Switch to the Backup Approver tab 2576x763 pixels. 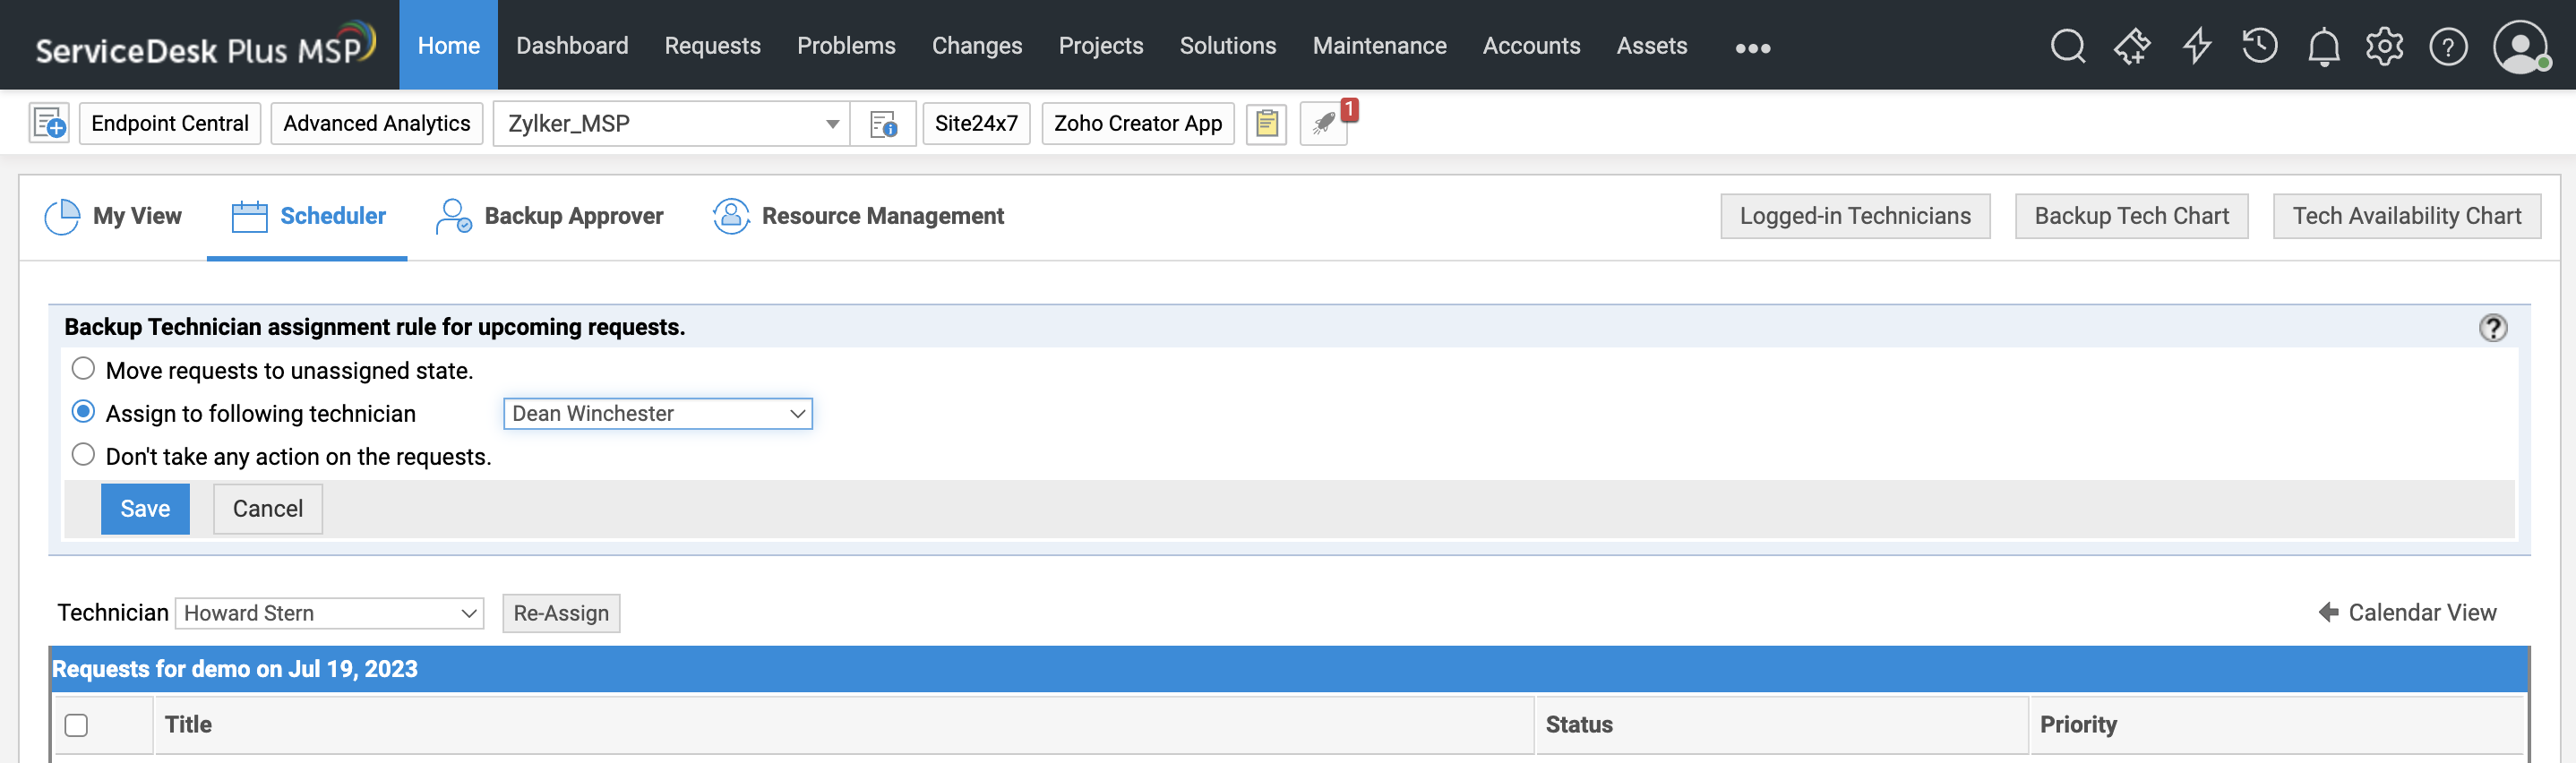[x=550, y=216]
